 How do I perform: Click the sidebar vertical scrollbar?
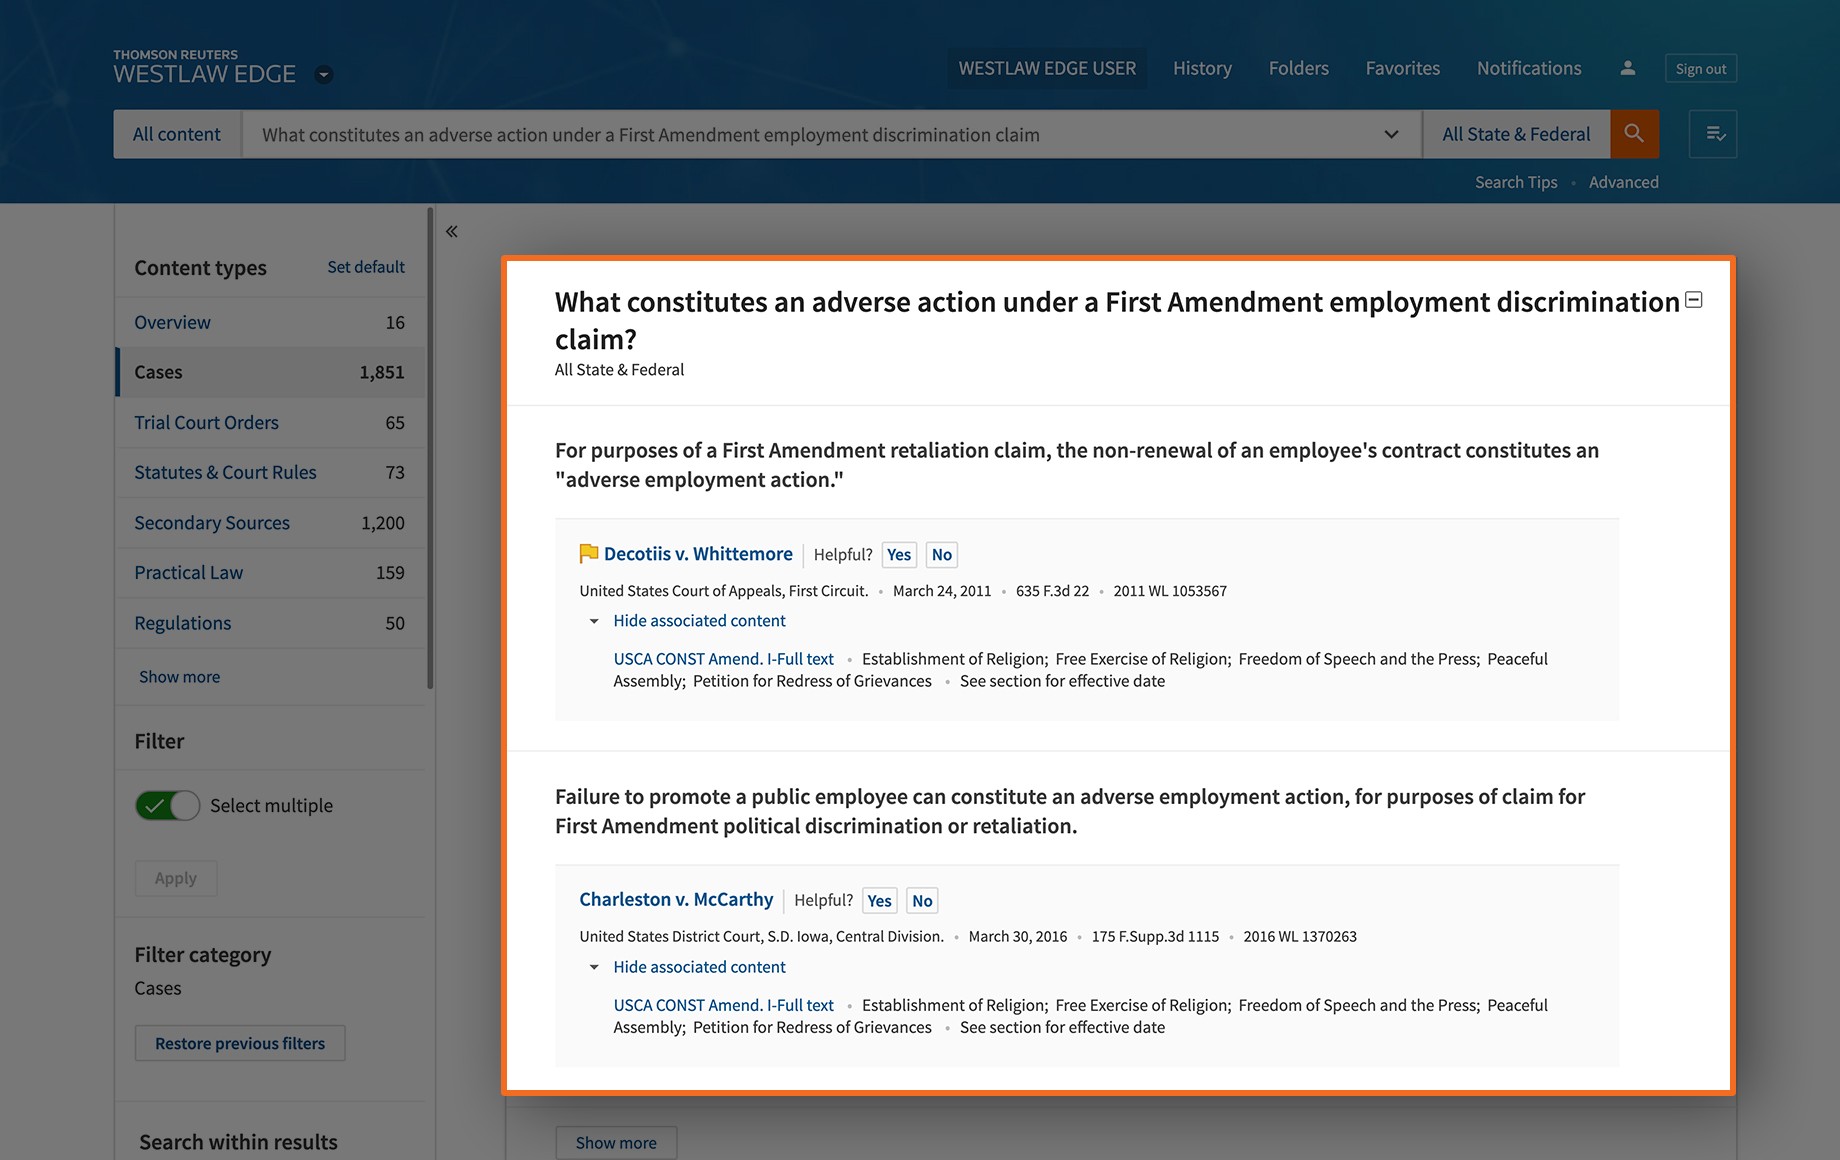(x=430, y=450)
